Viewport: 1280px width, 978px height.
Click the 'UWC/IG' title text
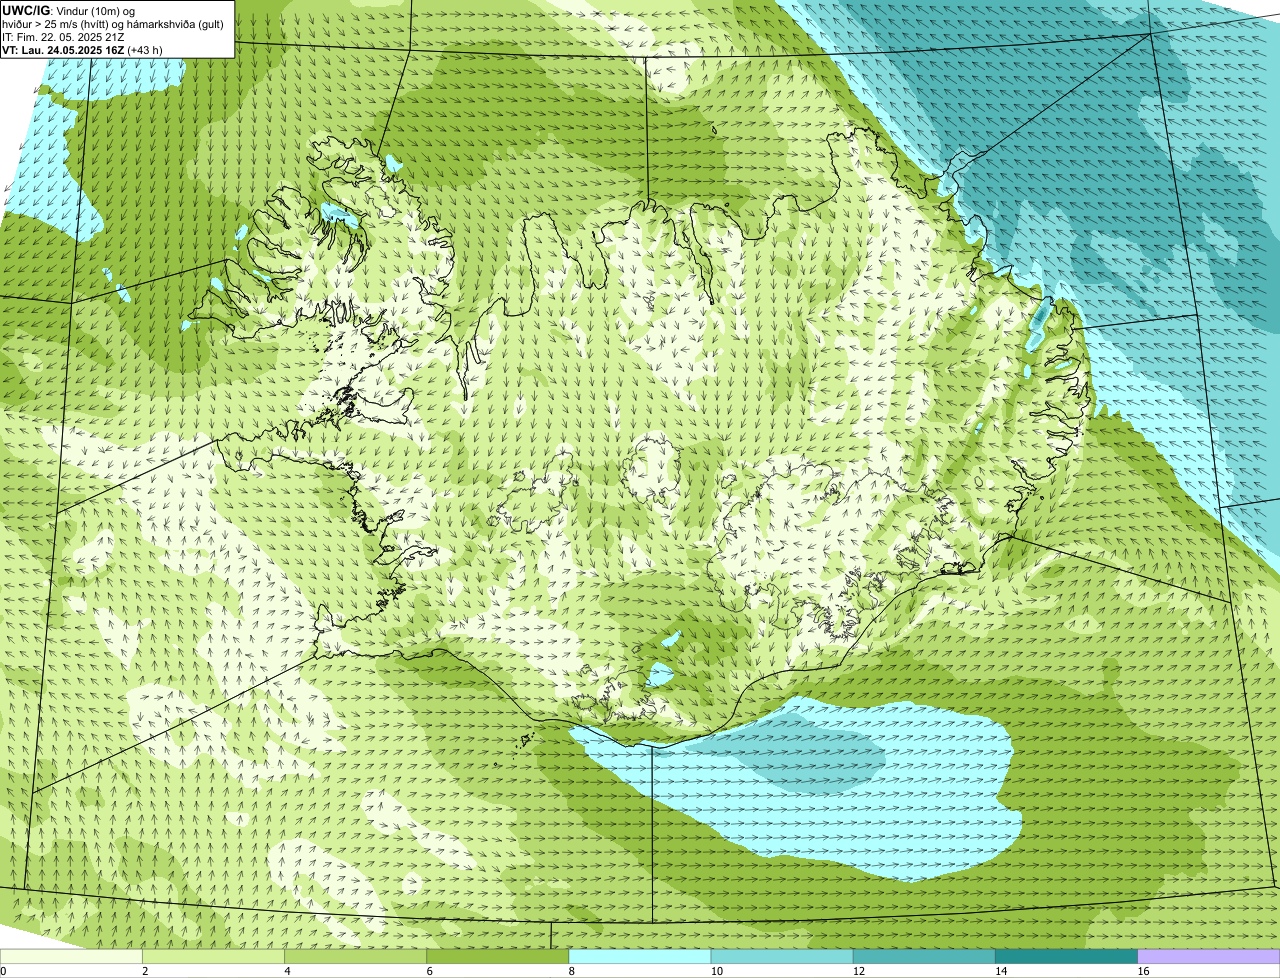pos(26,10)
